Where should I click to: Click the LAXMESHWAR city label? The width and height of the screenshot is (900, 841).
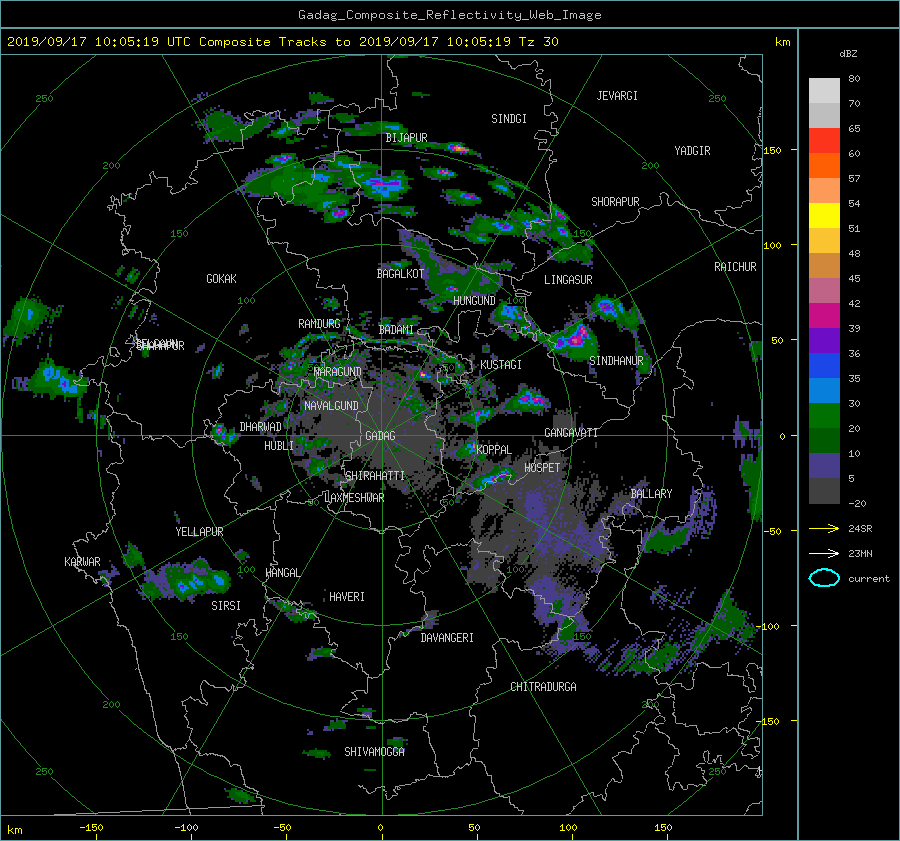point(354,498)
